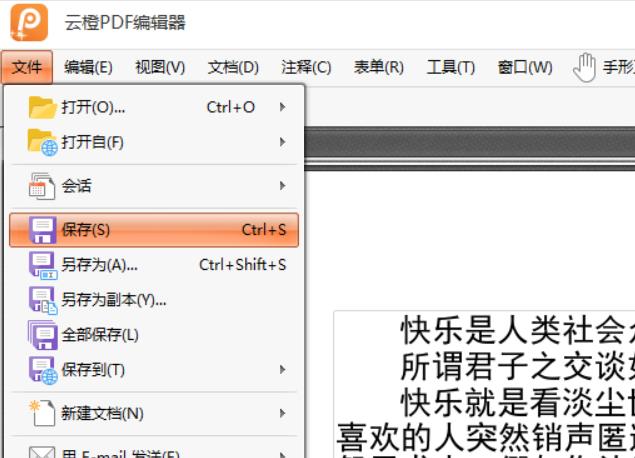This screenshot has height=458, width=635.
Task: Choose 保存(S) to save the document
Action: click(154, 230)
